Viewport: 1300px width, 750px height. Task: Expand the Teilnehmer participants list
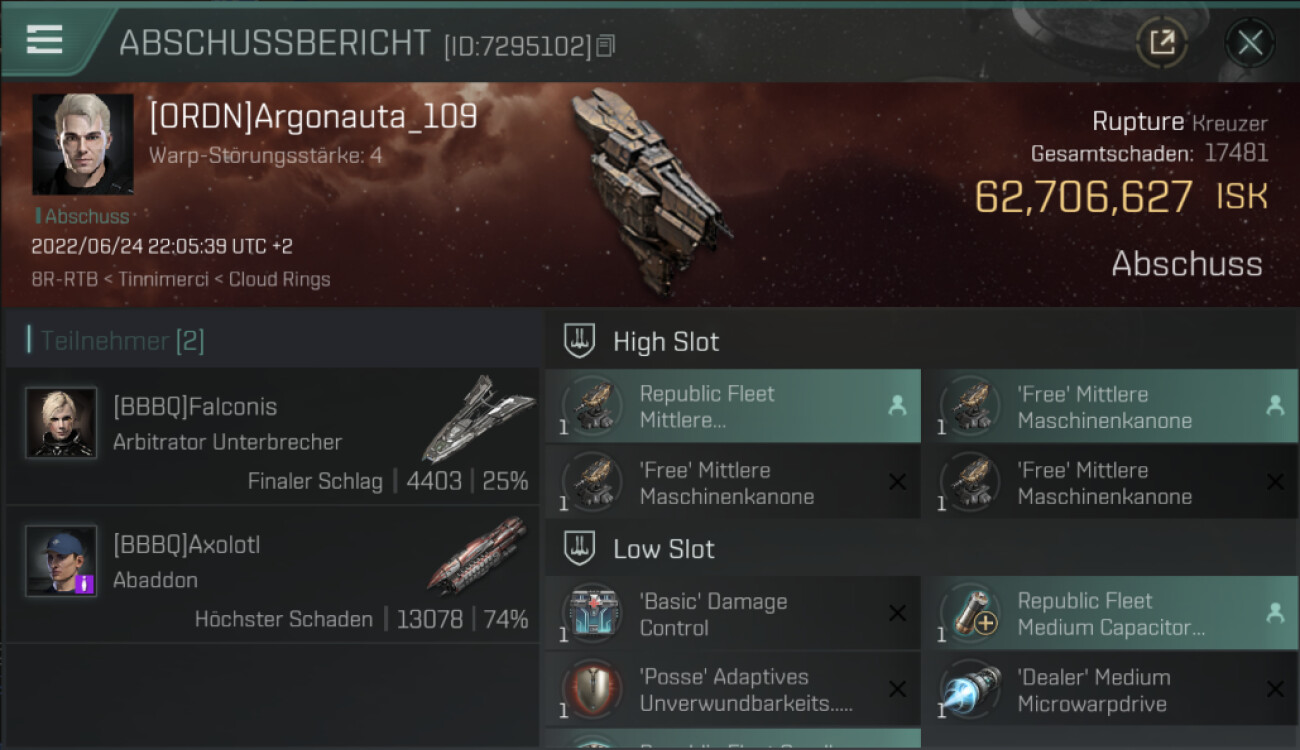click(116, 341)
